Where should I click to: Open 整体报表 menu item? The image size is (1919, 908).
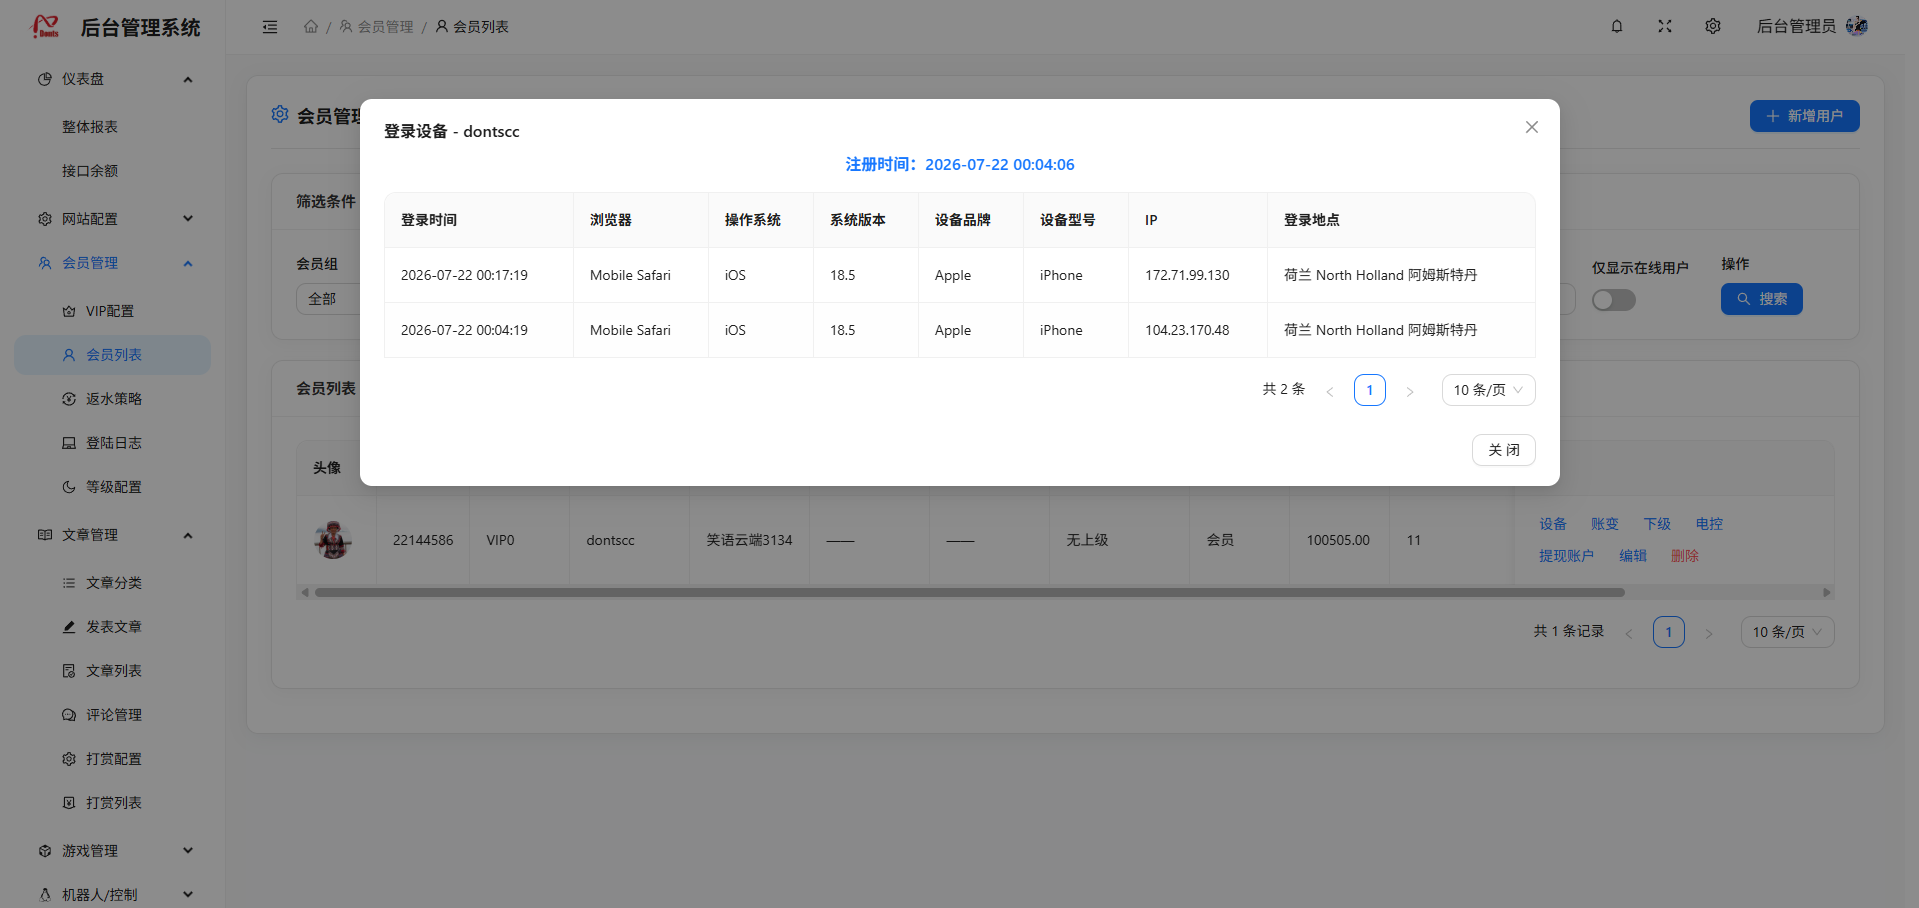113,127
